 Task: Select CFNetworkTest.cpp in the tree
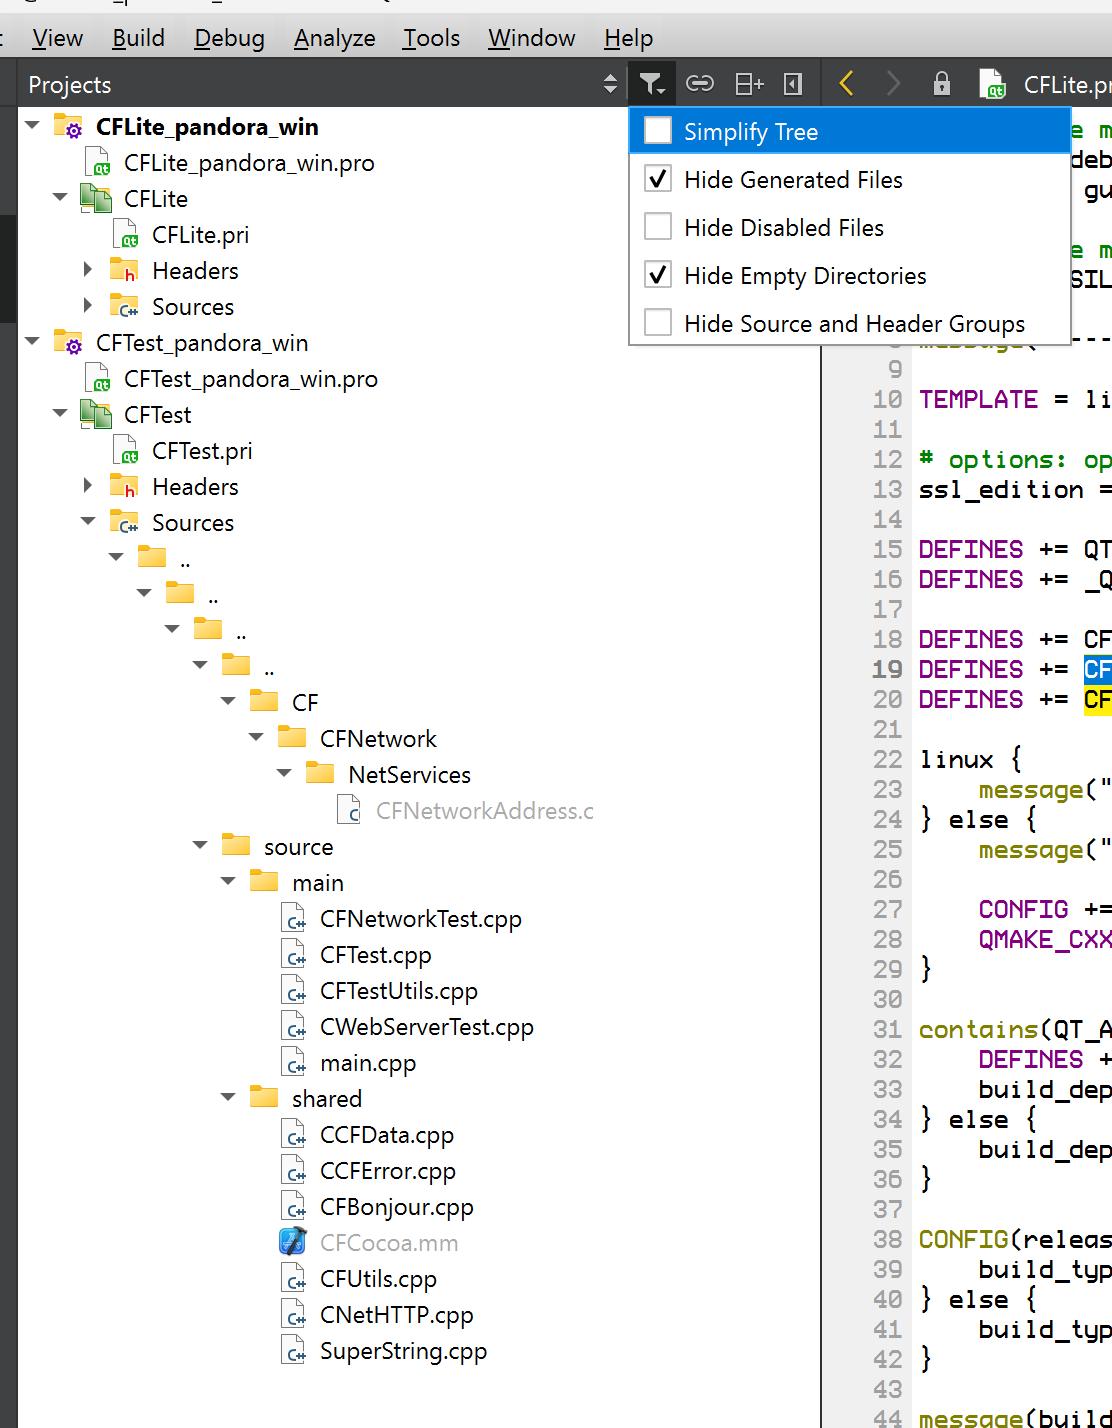421,919
